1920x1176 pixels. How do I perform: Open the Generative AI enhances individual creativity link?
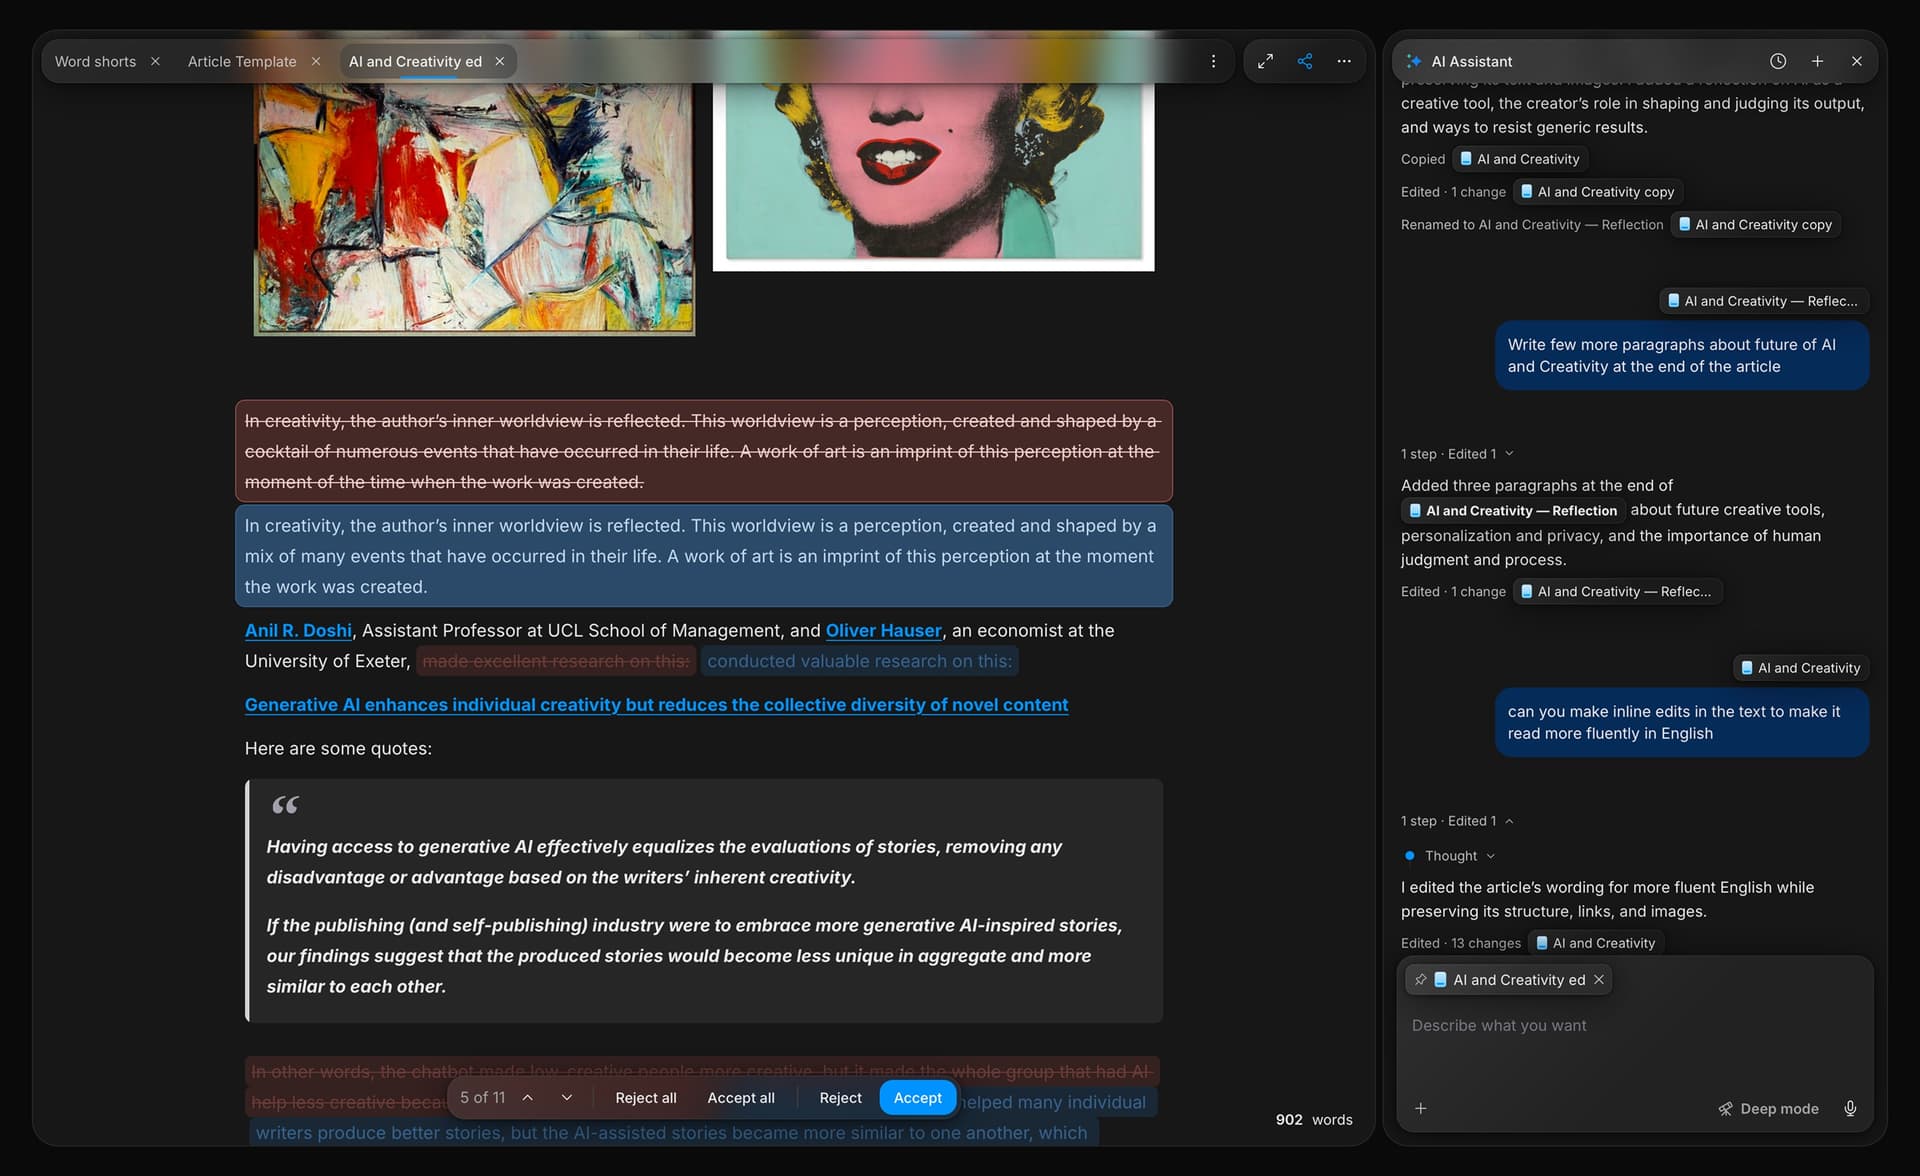pyautogui.click(x=656, y=704)
